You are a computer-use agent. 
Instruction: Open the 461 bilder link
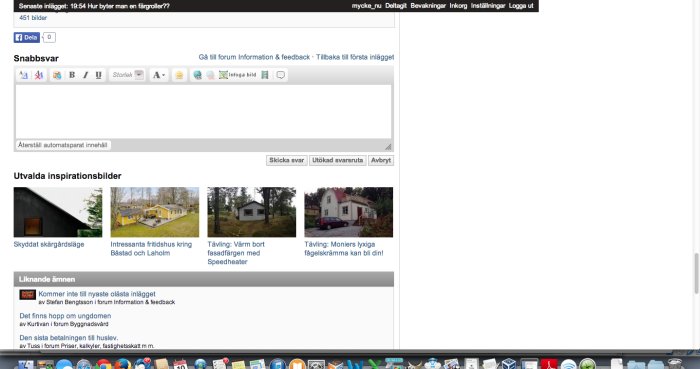click(x=33, y=18)
